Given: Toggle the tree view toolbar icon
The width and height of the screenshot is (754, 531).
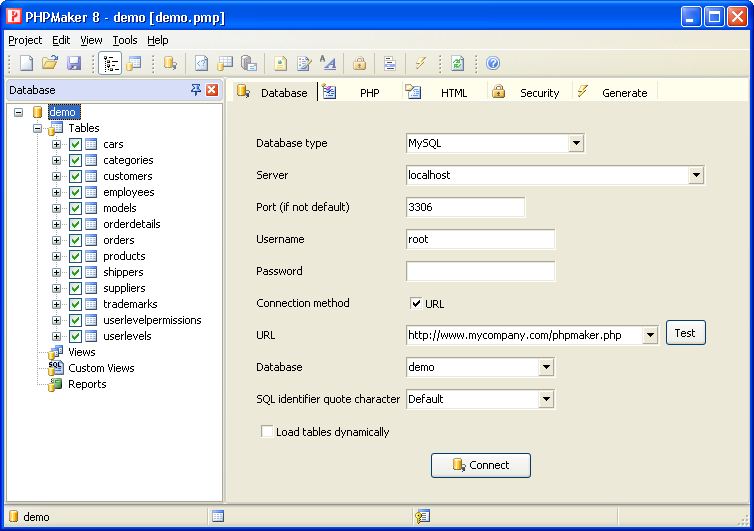Looking at the screenshot, I should pos(110,63).
